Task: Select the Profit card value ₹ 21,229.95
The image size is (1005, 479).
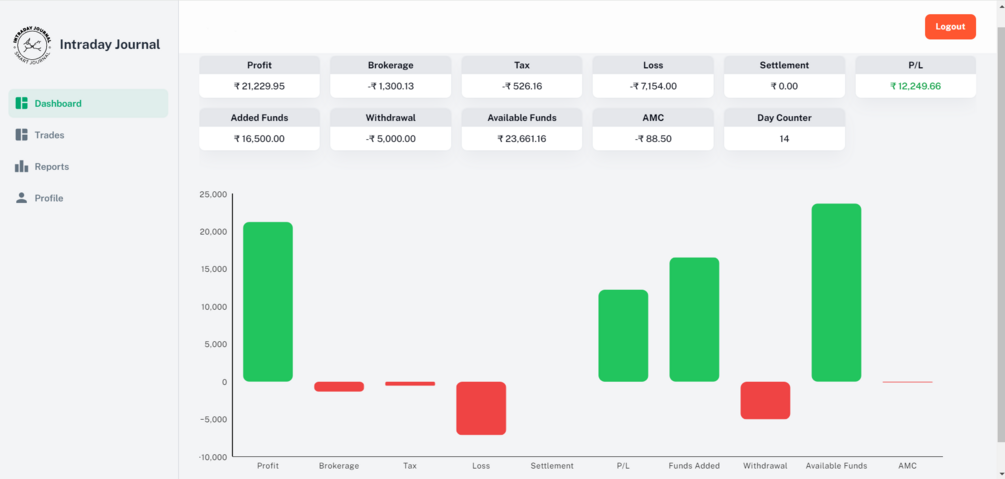Action: pos(259,86)
